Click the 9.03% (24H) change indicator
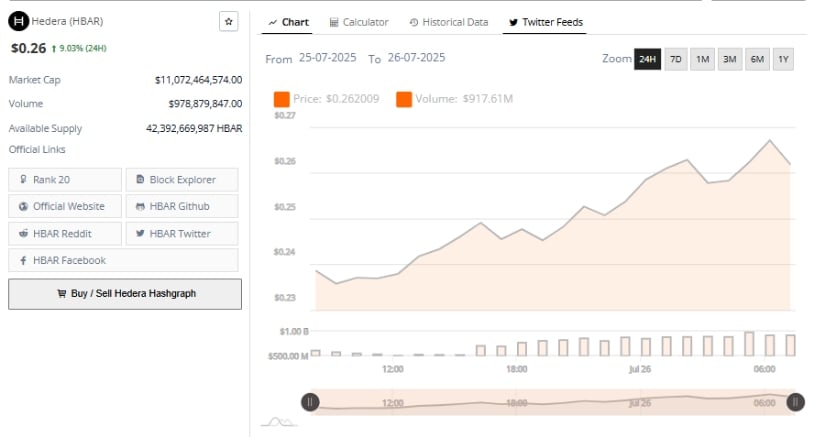Viewport: 825px width, 437px height. [x=79, y=48]
